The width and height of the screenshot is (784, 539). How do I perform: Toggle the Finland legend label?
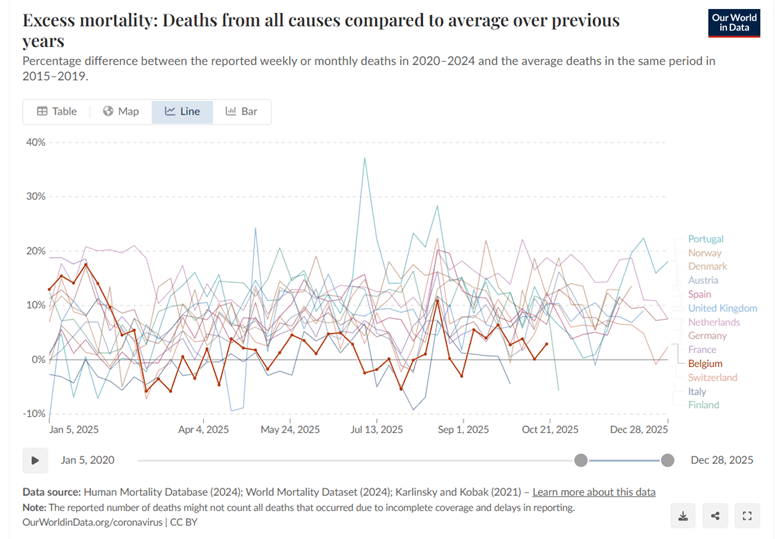(x=703, y=405)
